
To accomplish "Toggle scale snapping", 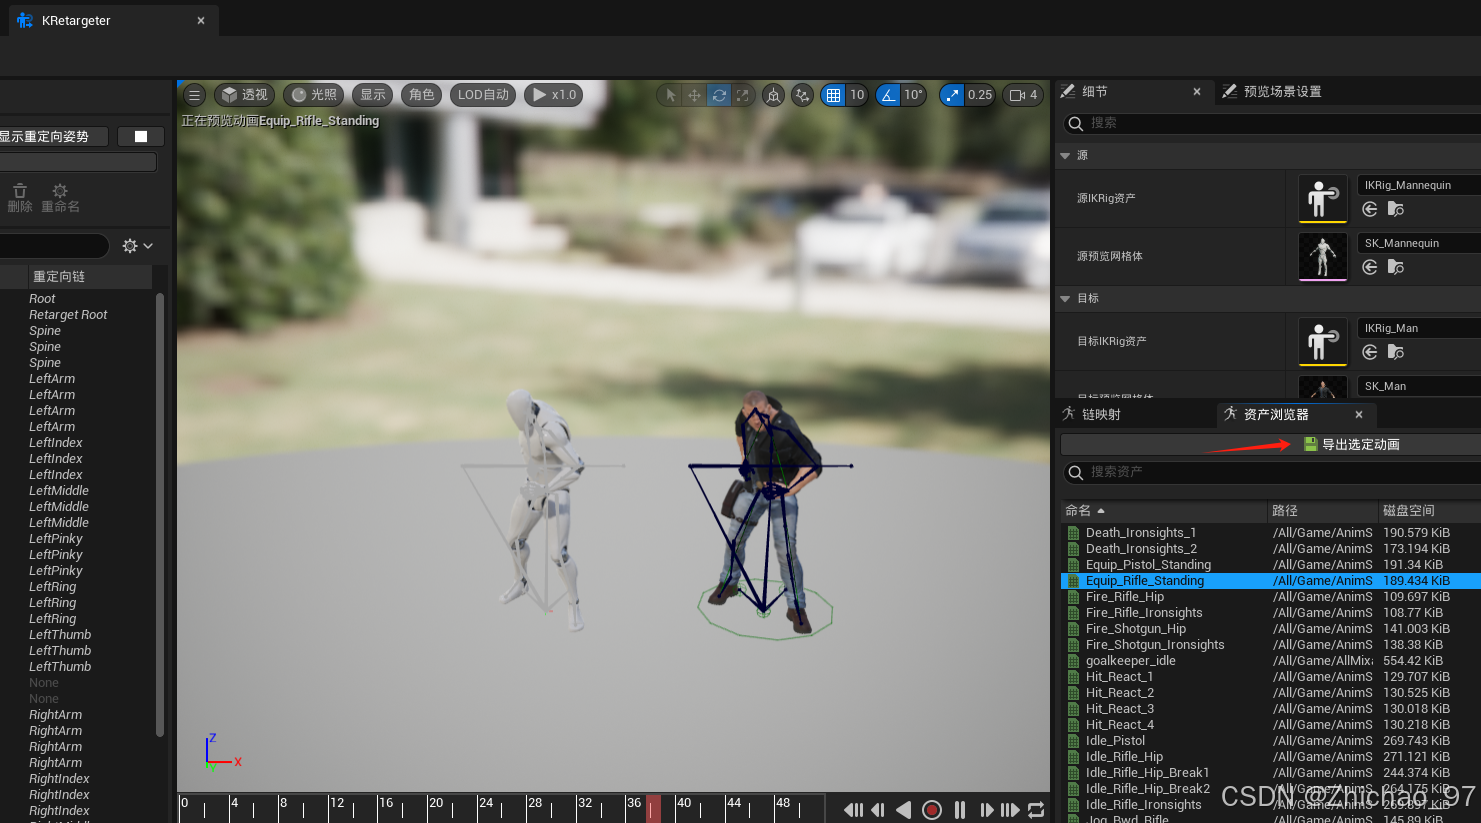I will coord(952,95).
